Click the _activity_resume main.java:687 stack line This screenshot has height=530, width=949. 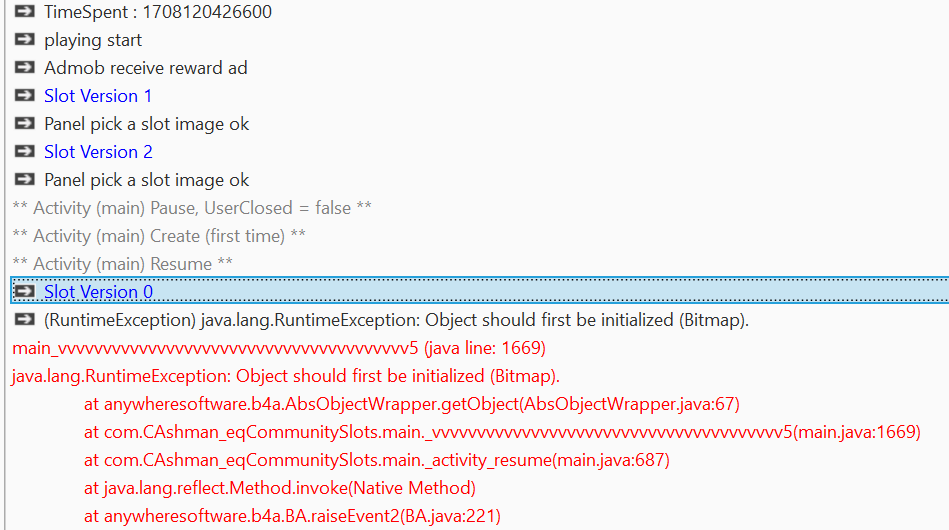(376, 460)
